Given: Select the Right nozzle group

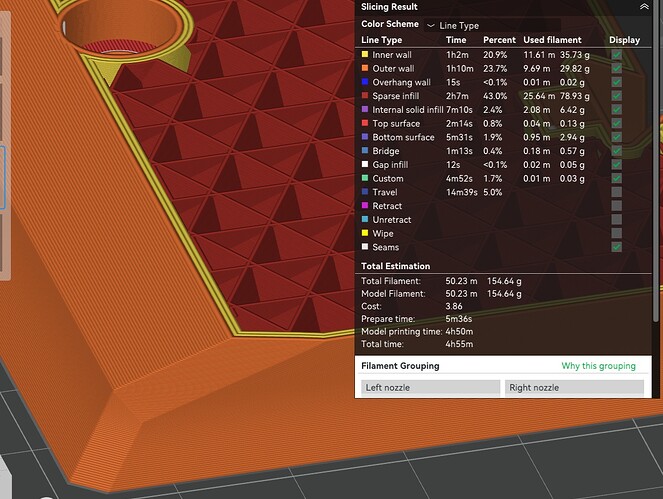Looking at the screenshot, I should pyautogui.click(x=574, y=387).
